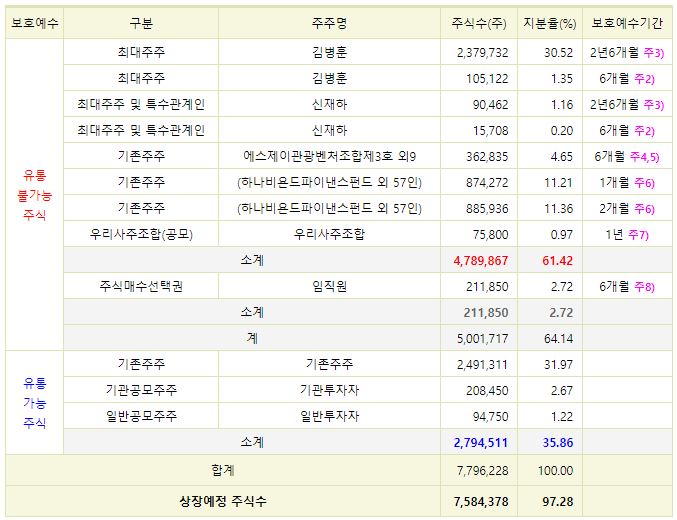The image size is (677, 520).
Task: Select share count 94,750
Action: tap(490, 416)
